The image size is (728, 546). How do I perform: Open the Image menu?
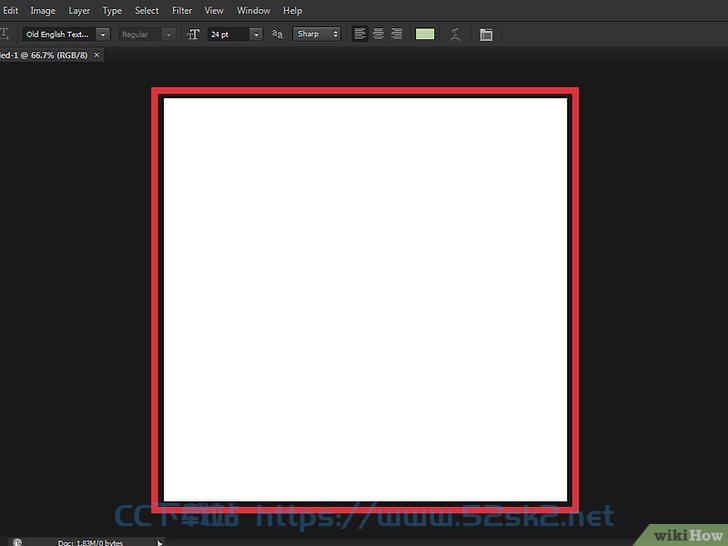point(43,10)
